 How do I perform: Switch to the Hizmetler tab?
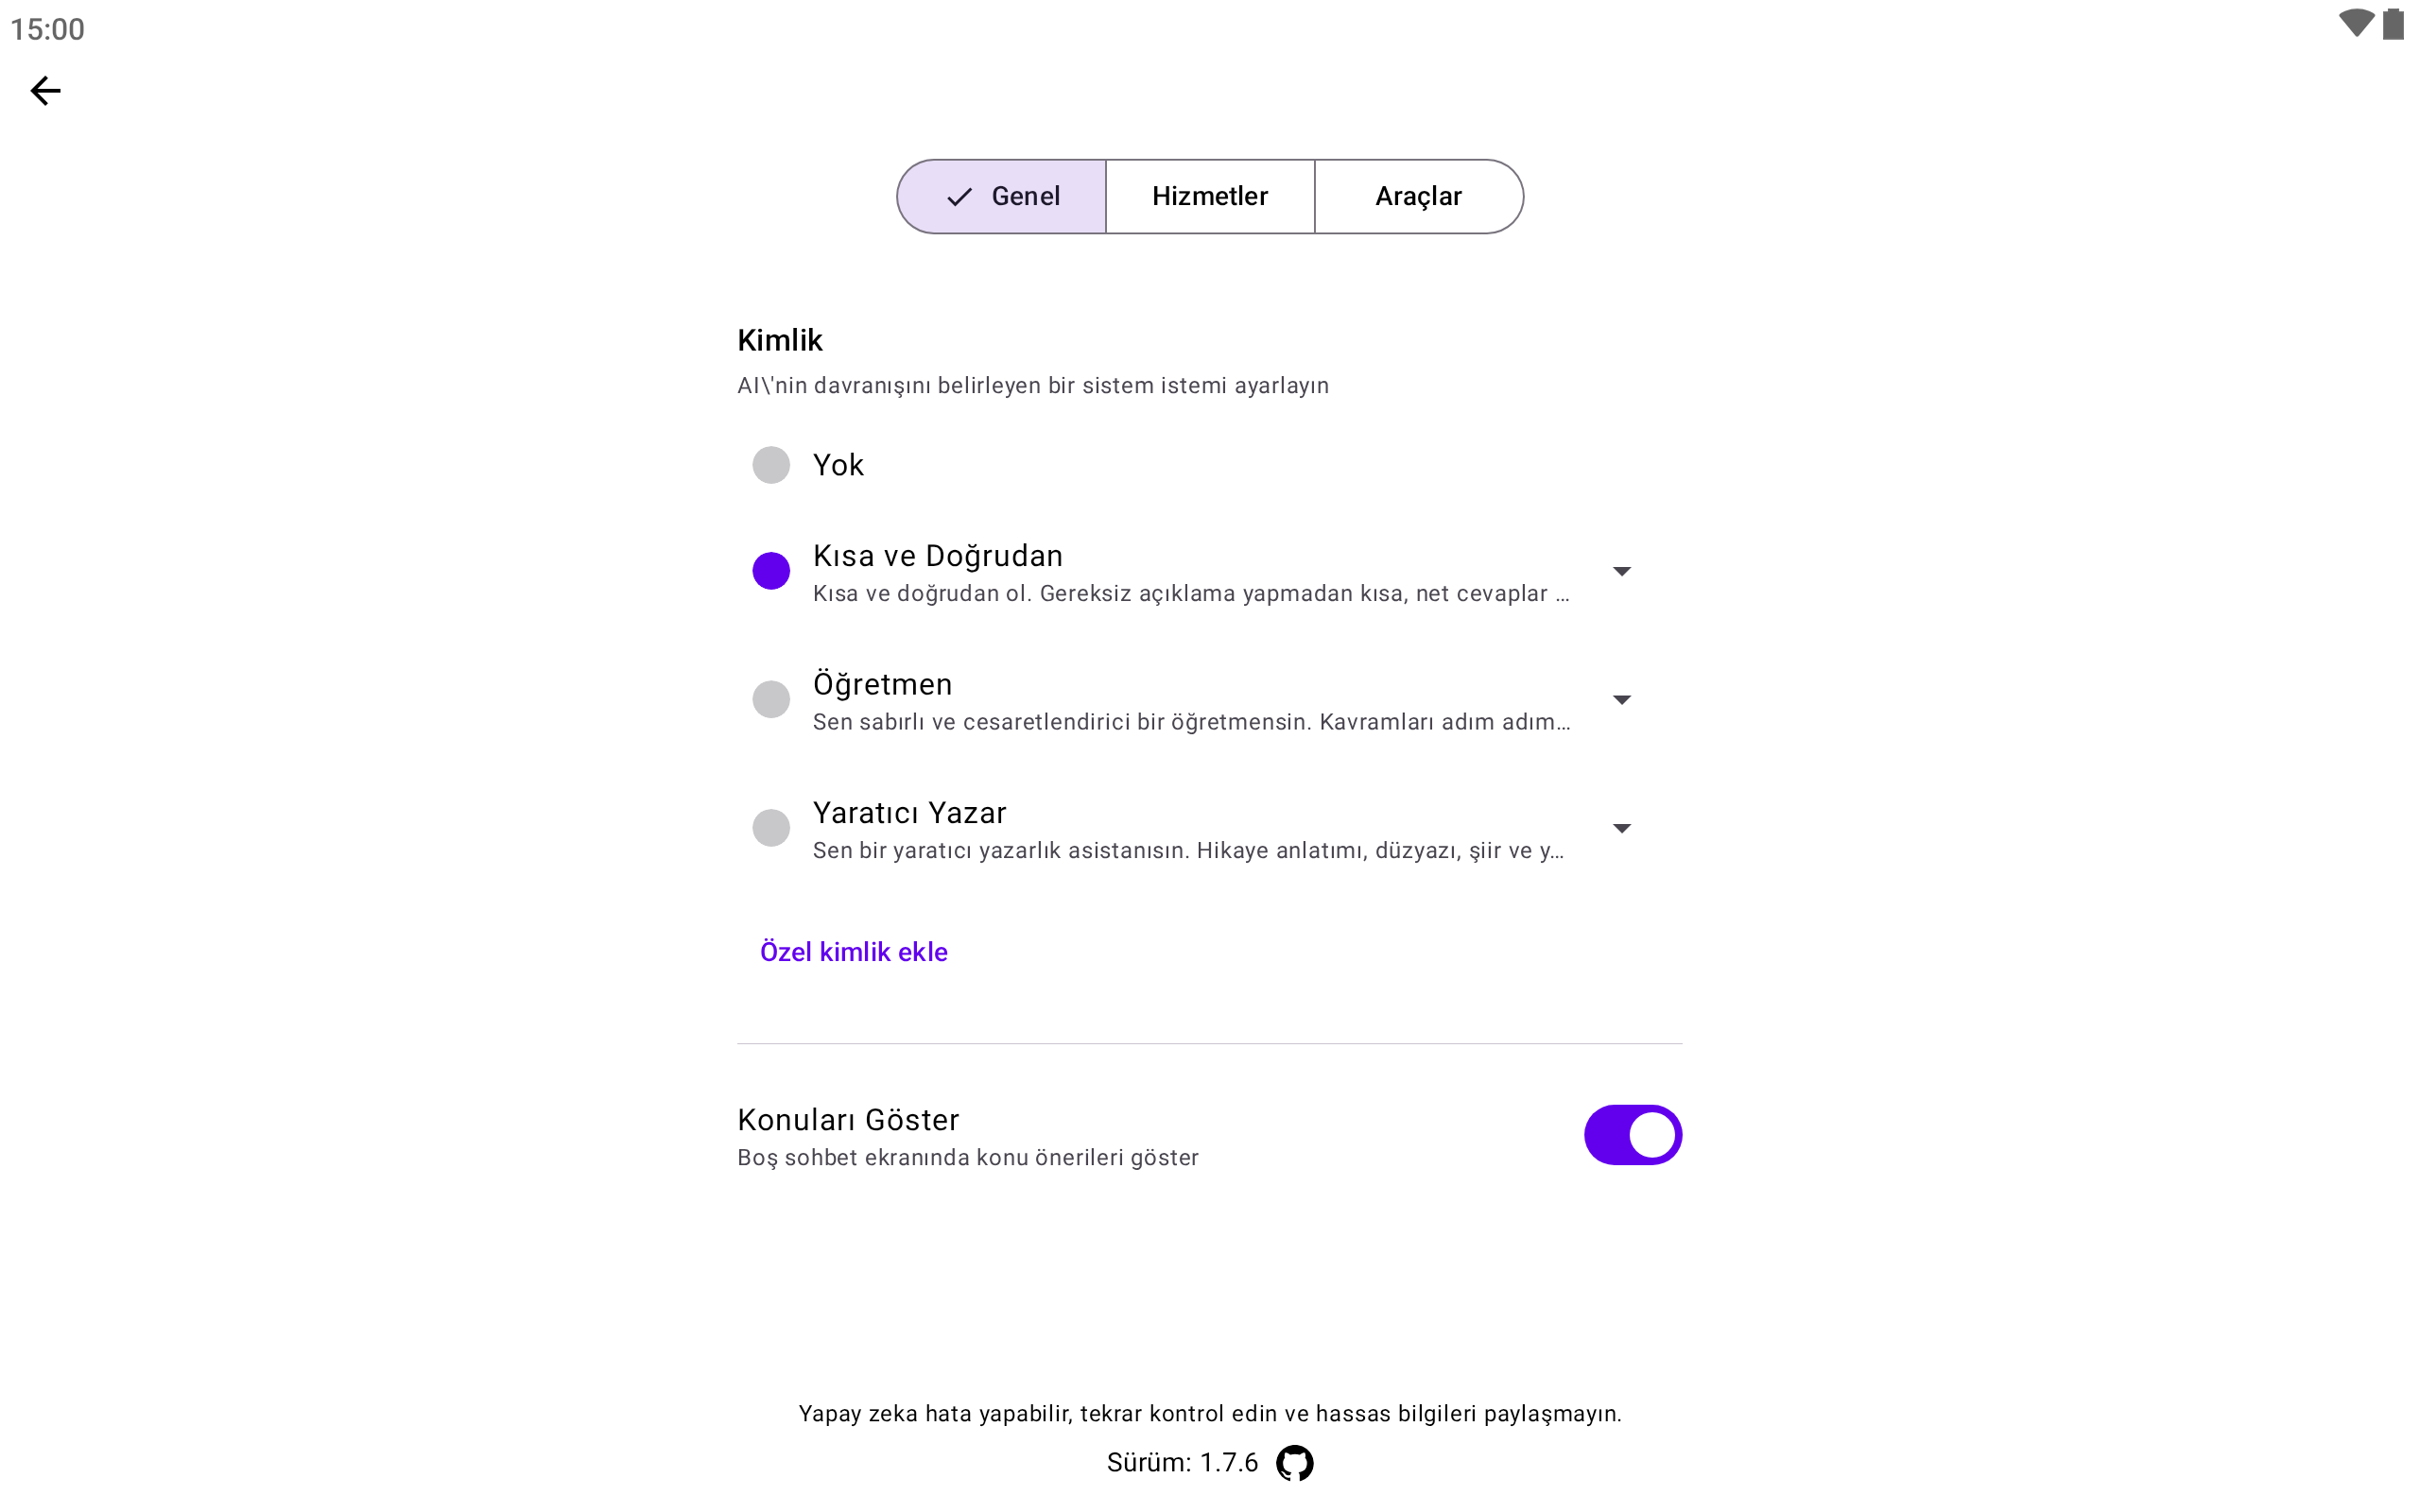point(1209,197)
